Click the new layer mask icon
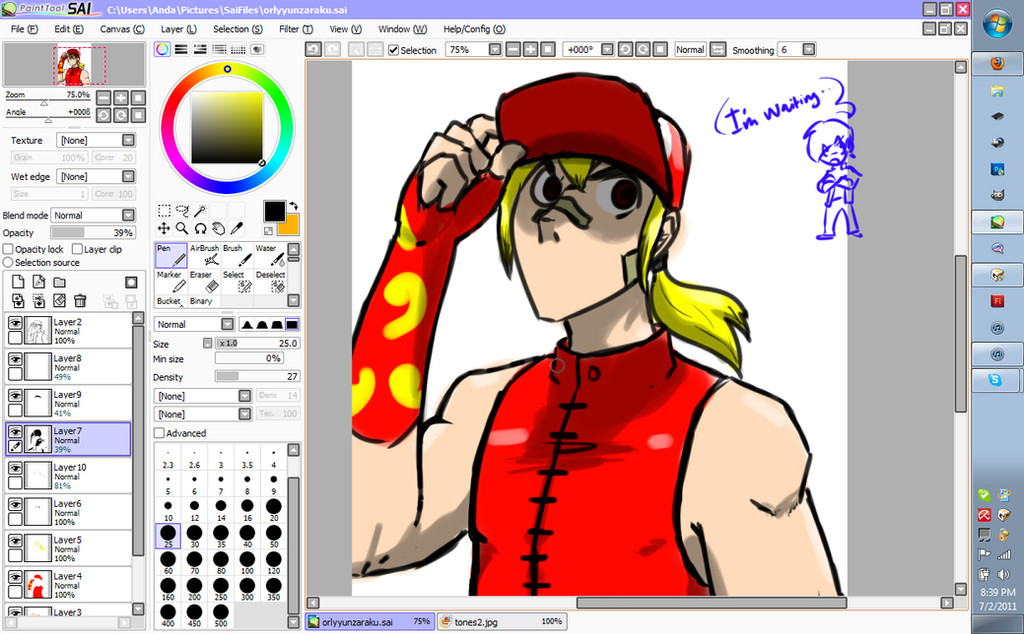The width and height of the screenshot is (1024, 634). pyautogui.click(x=131, y=282)
